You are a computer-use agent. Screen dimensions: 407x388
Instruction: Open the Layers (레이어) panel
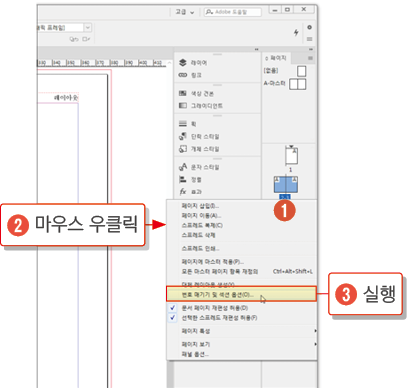pos(193,63)
